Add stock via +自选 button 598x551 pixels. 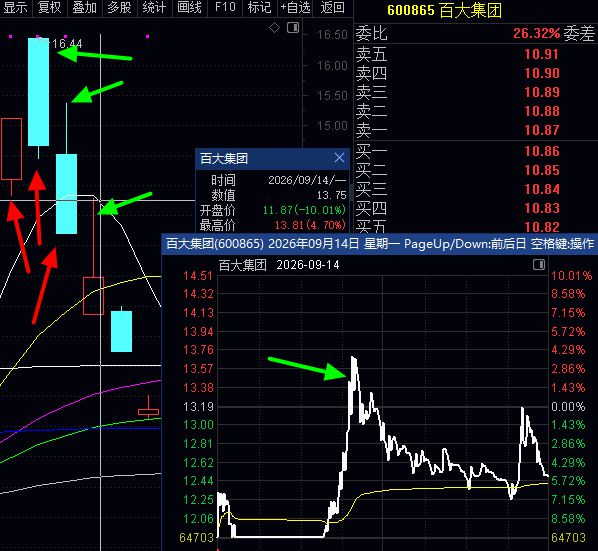pyautogui.click(x=295, y=8)
